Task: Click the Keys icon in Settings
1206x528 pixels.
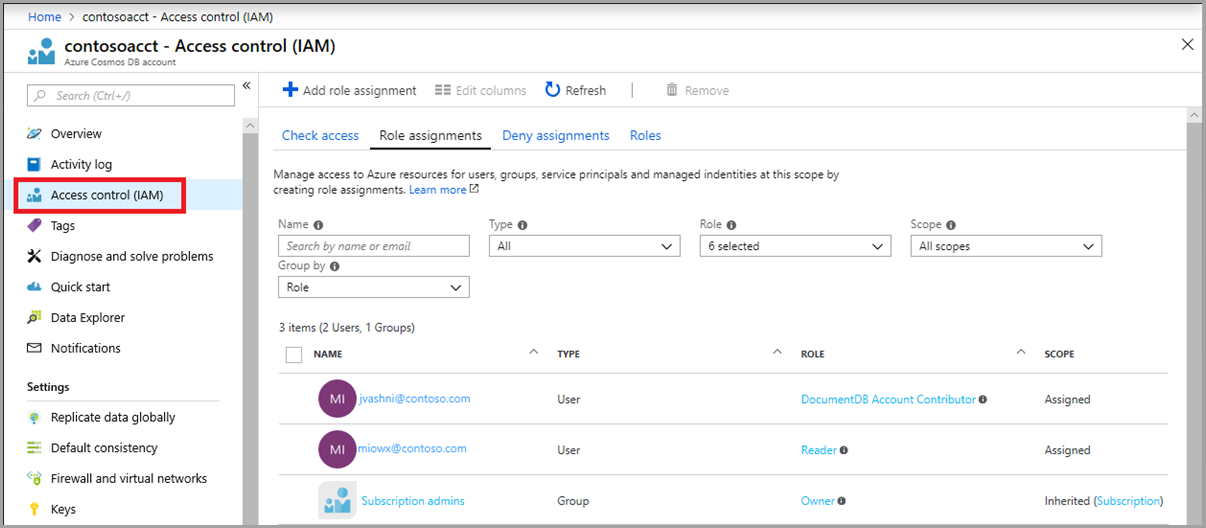Action: (35, 510)
